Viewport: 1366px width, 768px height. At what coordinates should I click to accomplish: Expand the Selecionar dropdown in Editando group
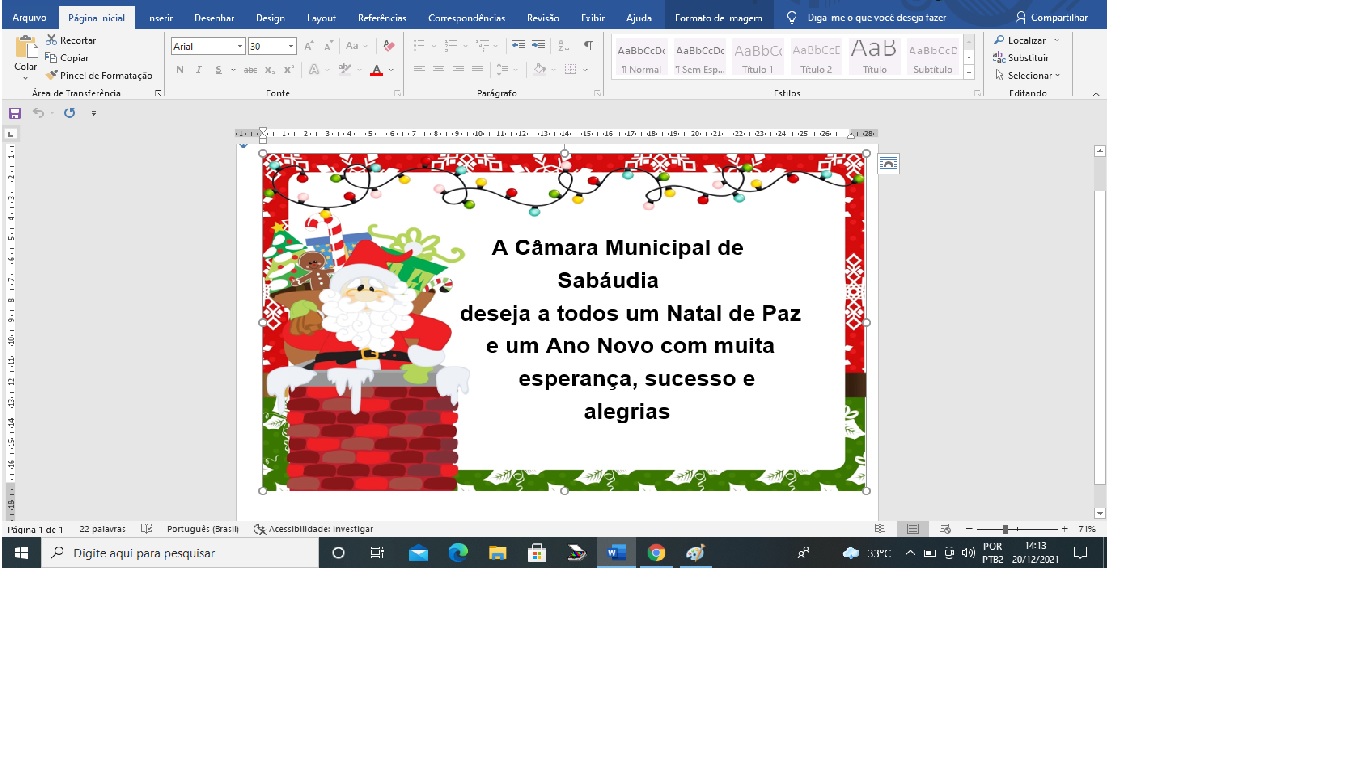pyautogui.click(x=1057, y=76)
